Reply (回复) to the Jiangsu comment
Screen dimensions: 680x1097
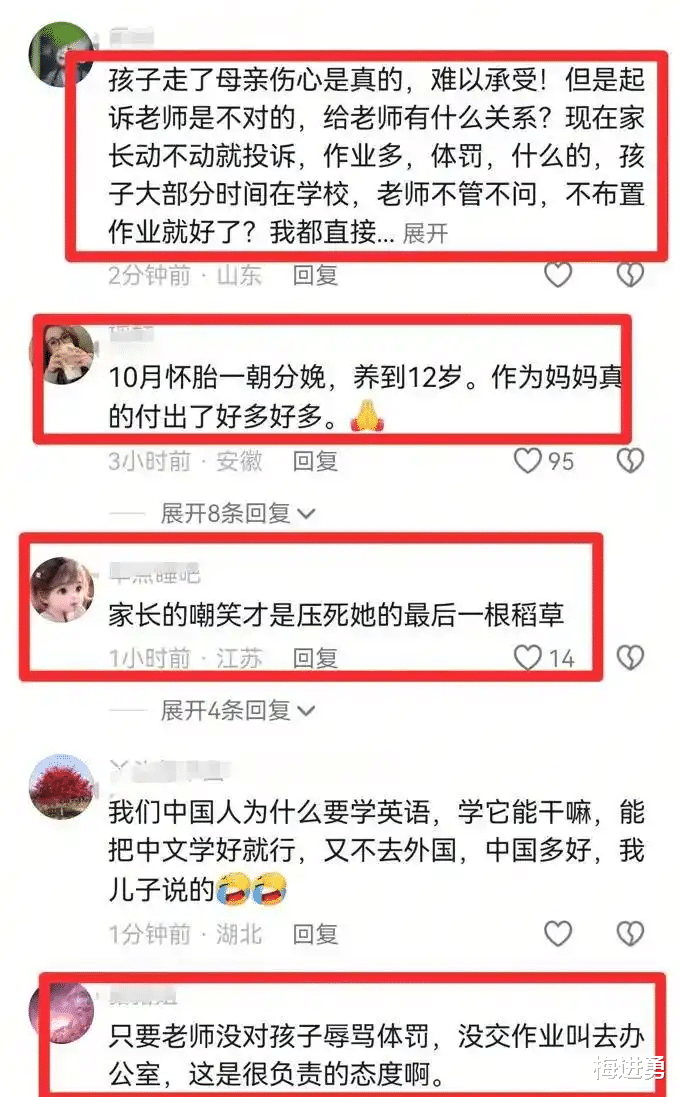coord(315,658)
